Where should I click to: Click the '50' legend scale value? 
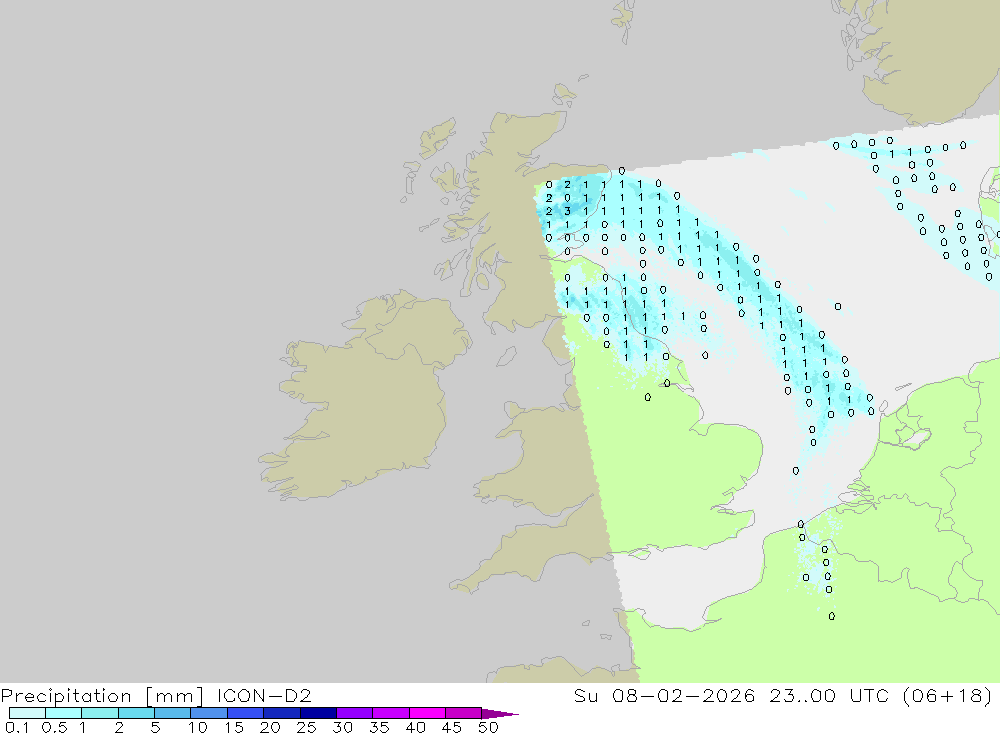click(488, 727)
